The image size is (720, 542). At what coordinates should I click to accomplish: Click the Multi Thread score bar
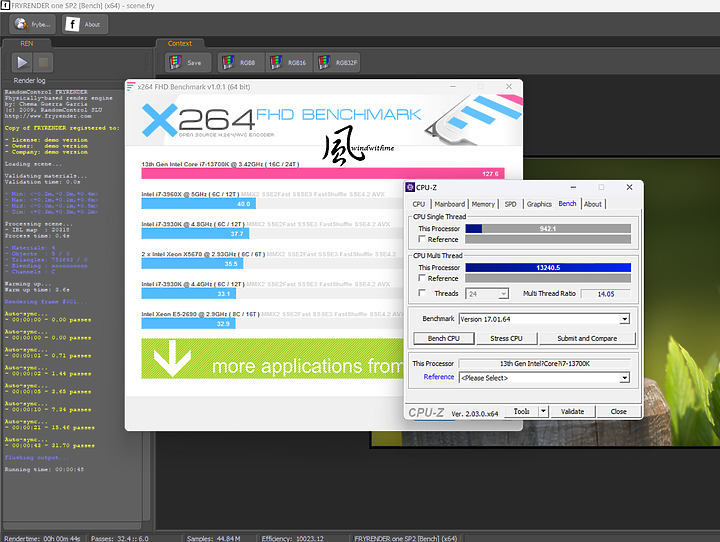pos(547,268)
